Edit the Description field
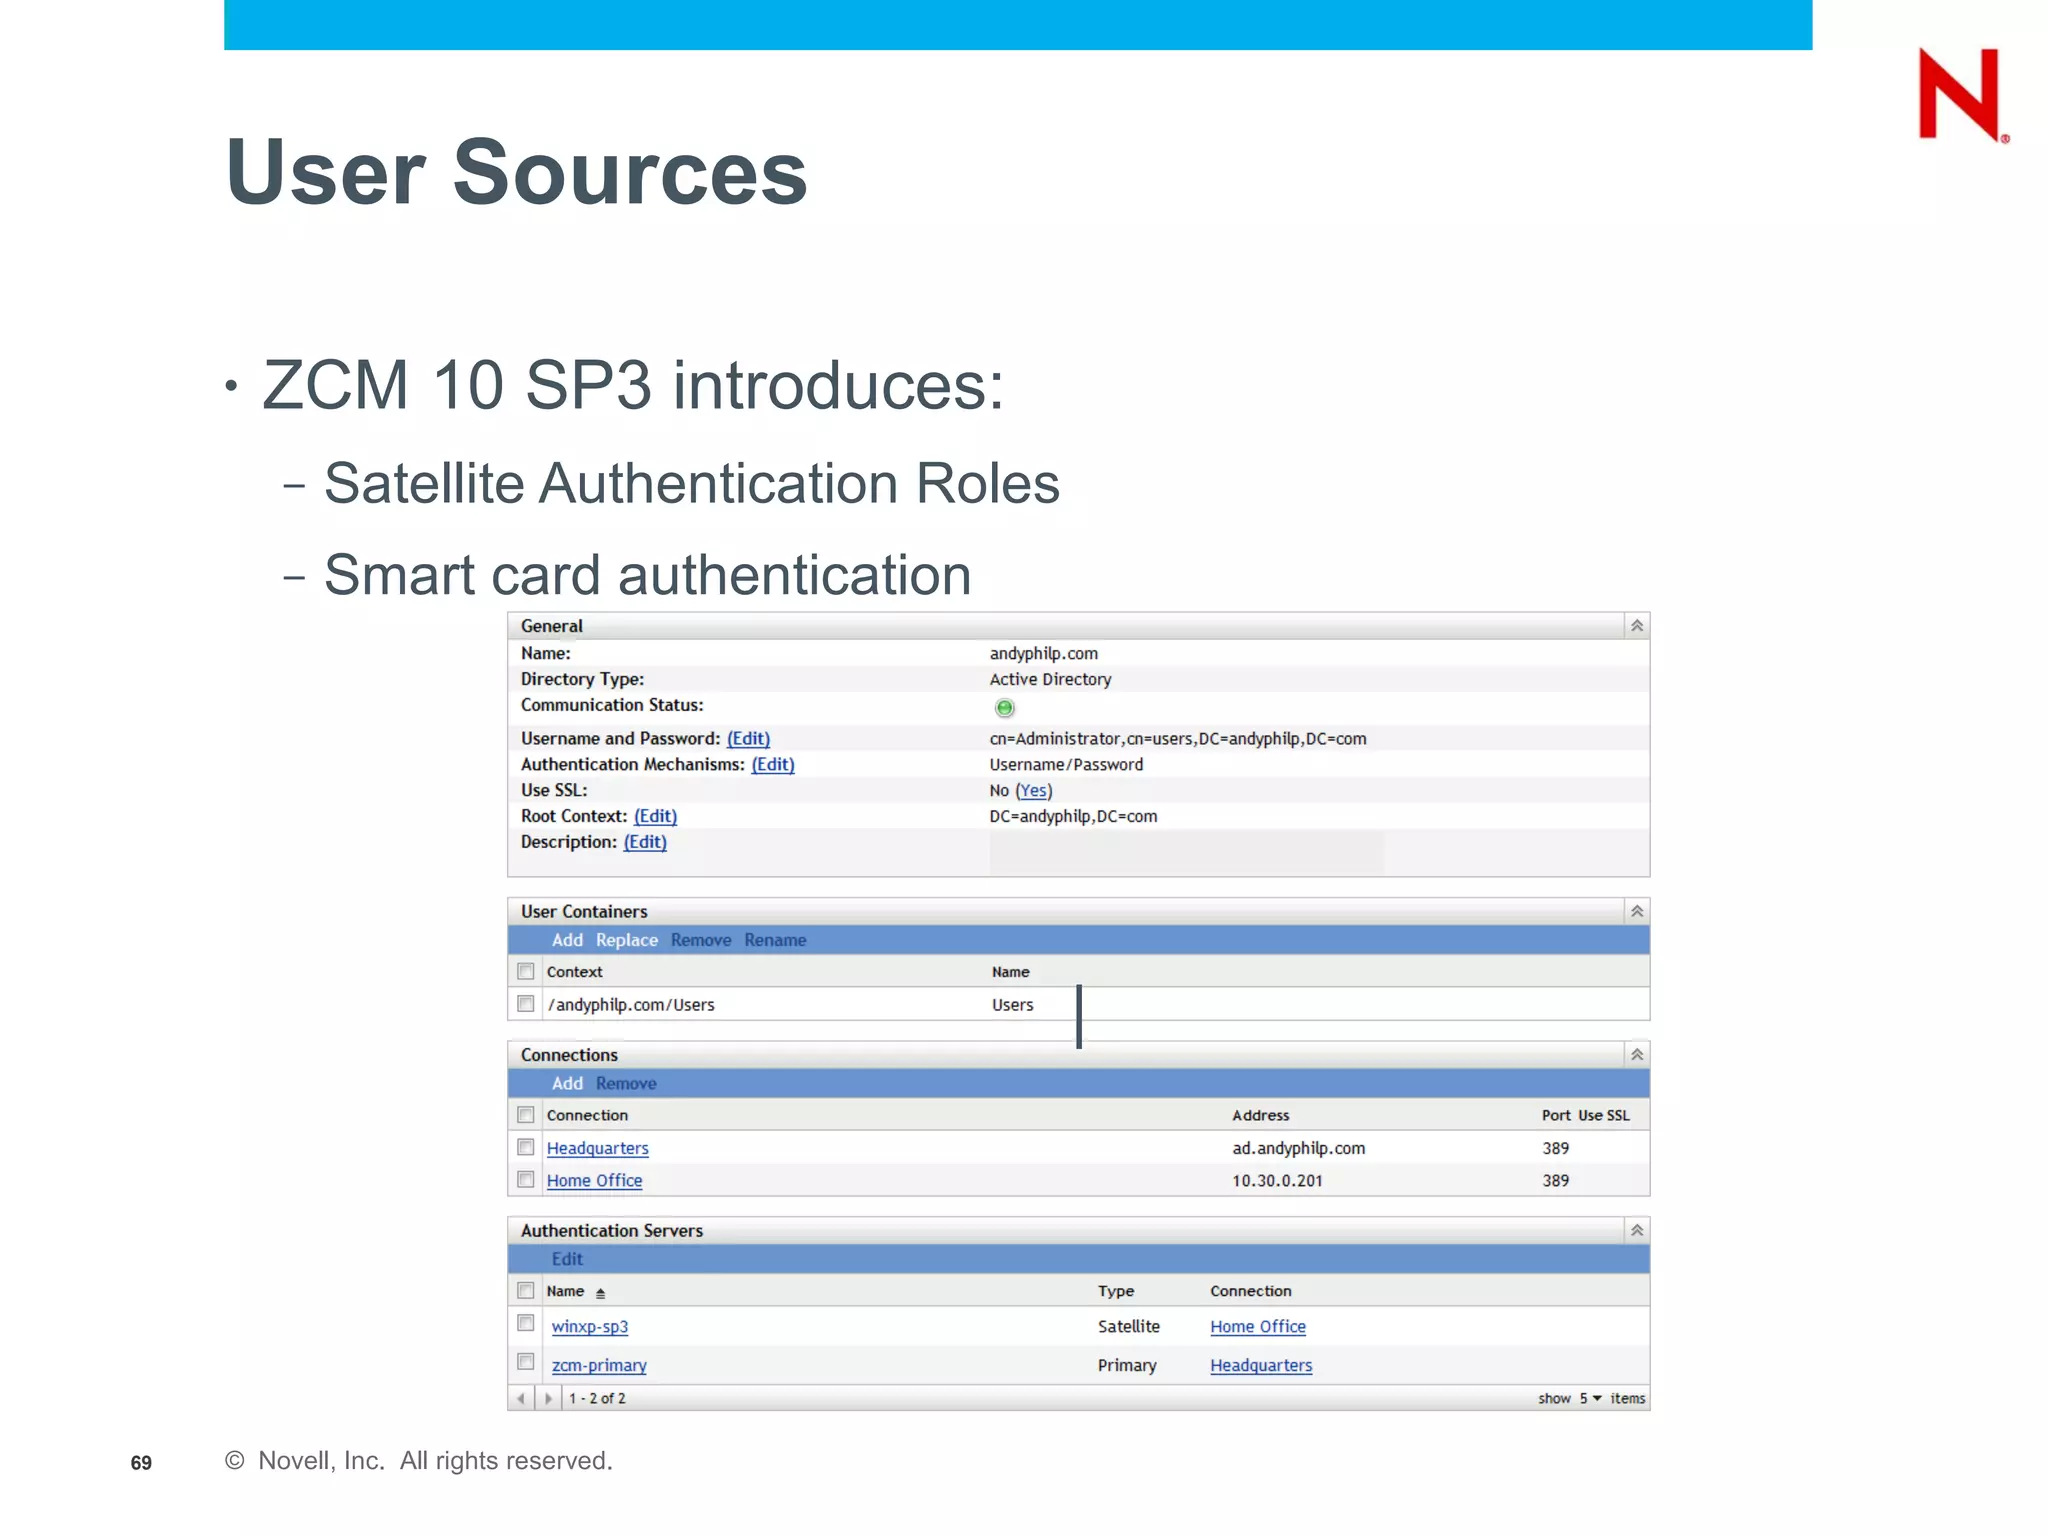The height and width of the screenshot is (1536, 2048). pos(645,842)
